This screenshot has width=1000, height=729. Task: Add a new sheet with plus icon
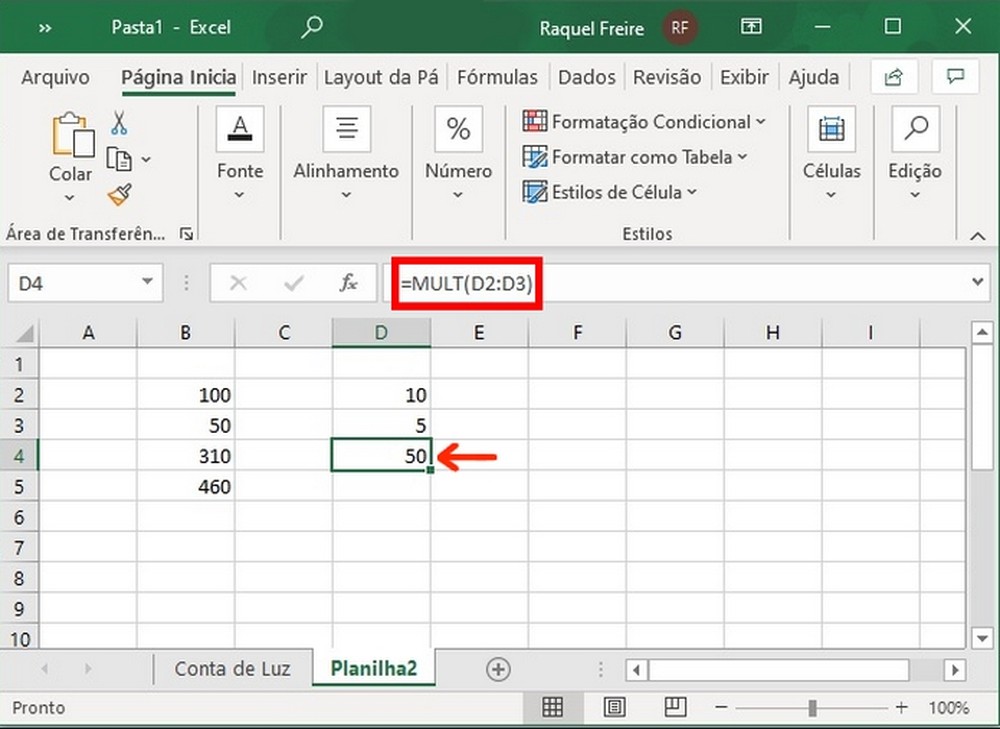coord(498,669)
